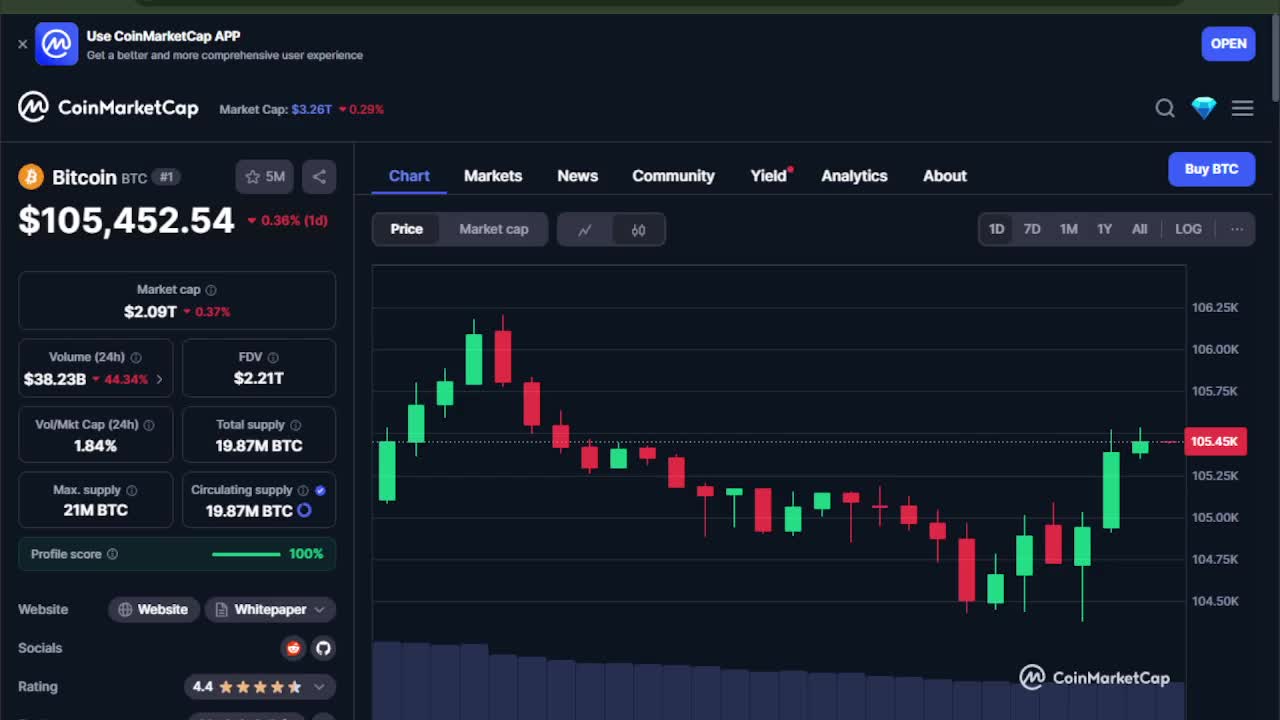
Task: Click the page vertical scrollbar
Action: pyautogui.click(x=1274, y=60)
